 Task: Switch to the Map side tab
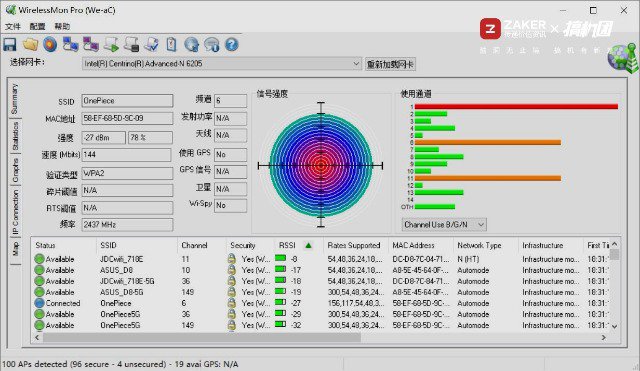coord(15,249)
